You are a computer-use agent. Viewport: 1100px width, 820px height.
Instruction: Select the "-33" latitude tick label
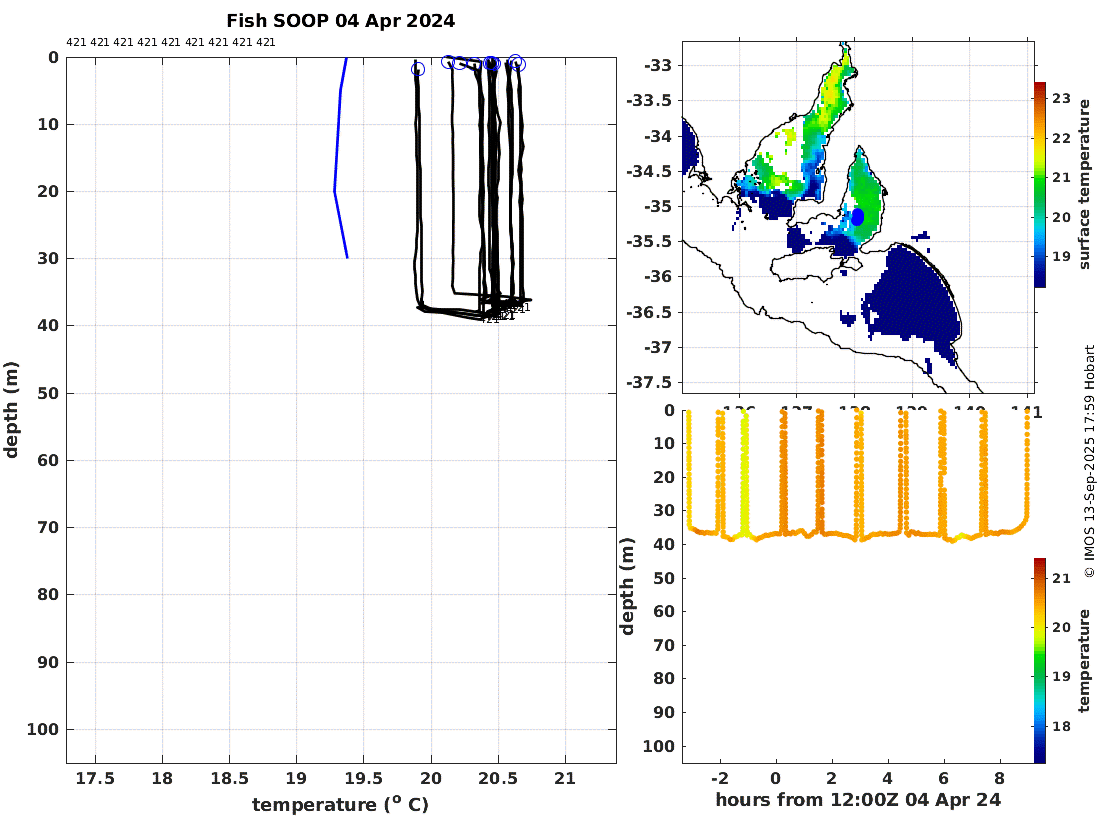tap(658, 65)
